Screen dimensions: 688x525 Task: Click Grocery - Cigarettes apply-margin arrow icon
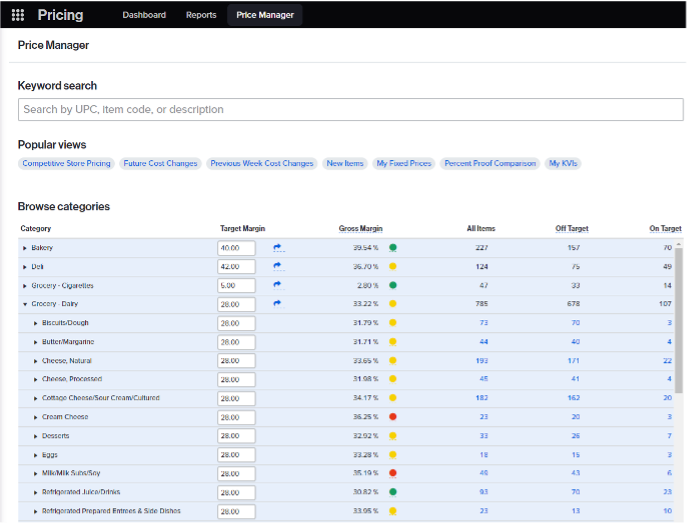click(x=278, y=285)
